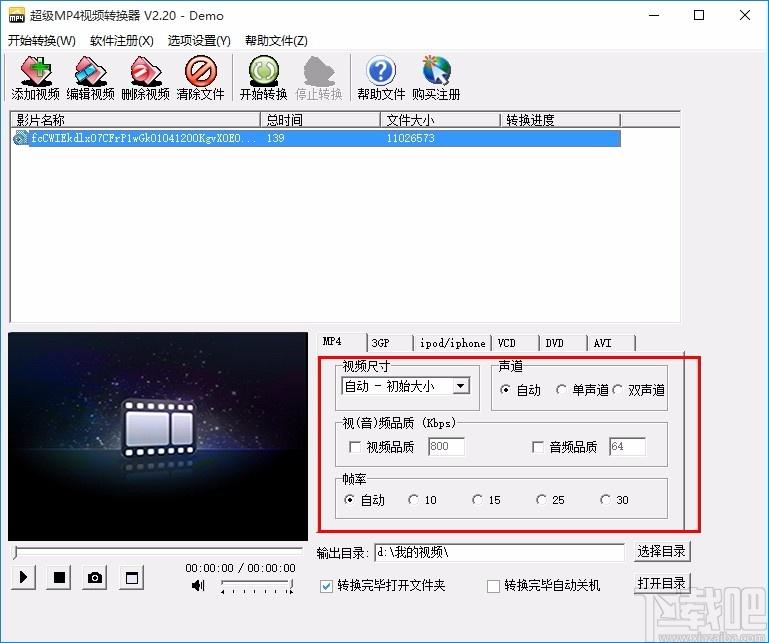
Task: Take a snapshot with the camera button
Action: [x=95, y=577]
